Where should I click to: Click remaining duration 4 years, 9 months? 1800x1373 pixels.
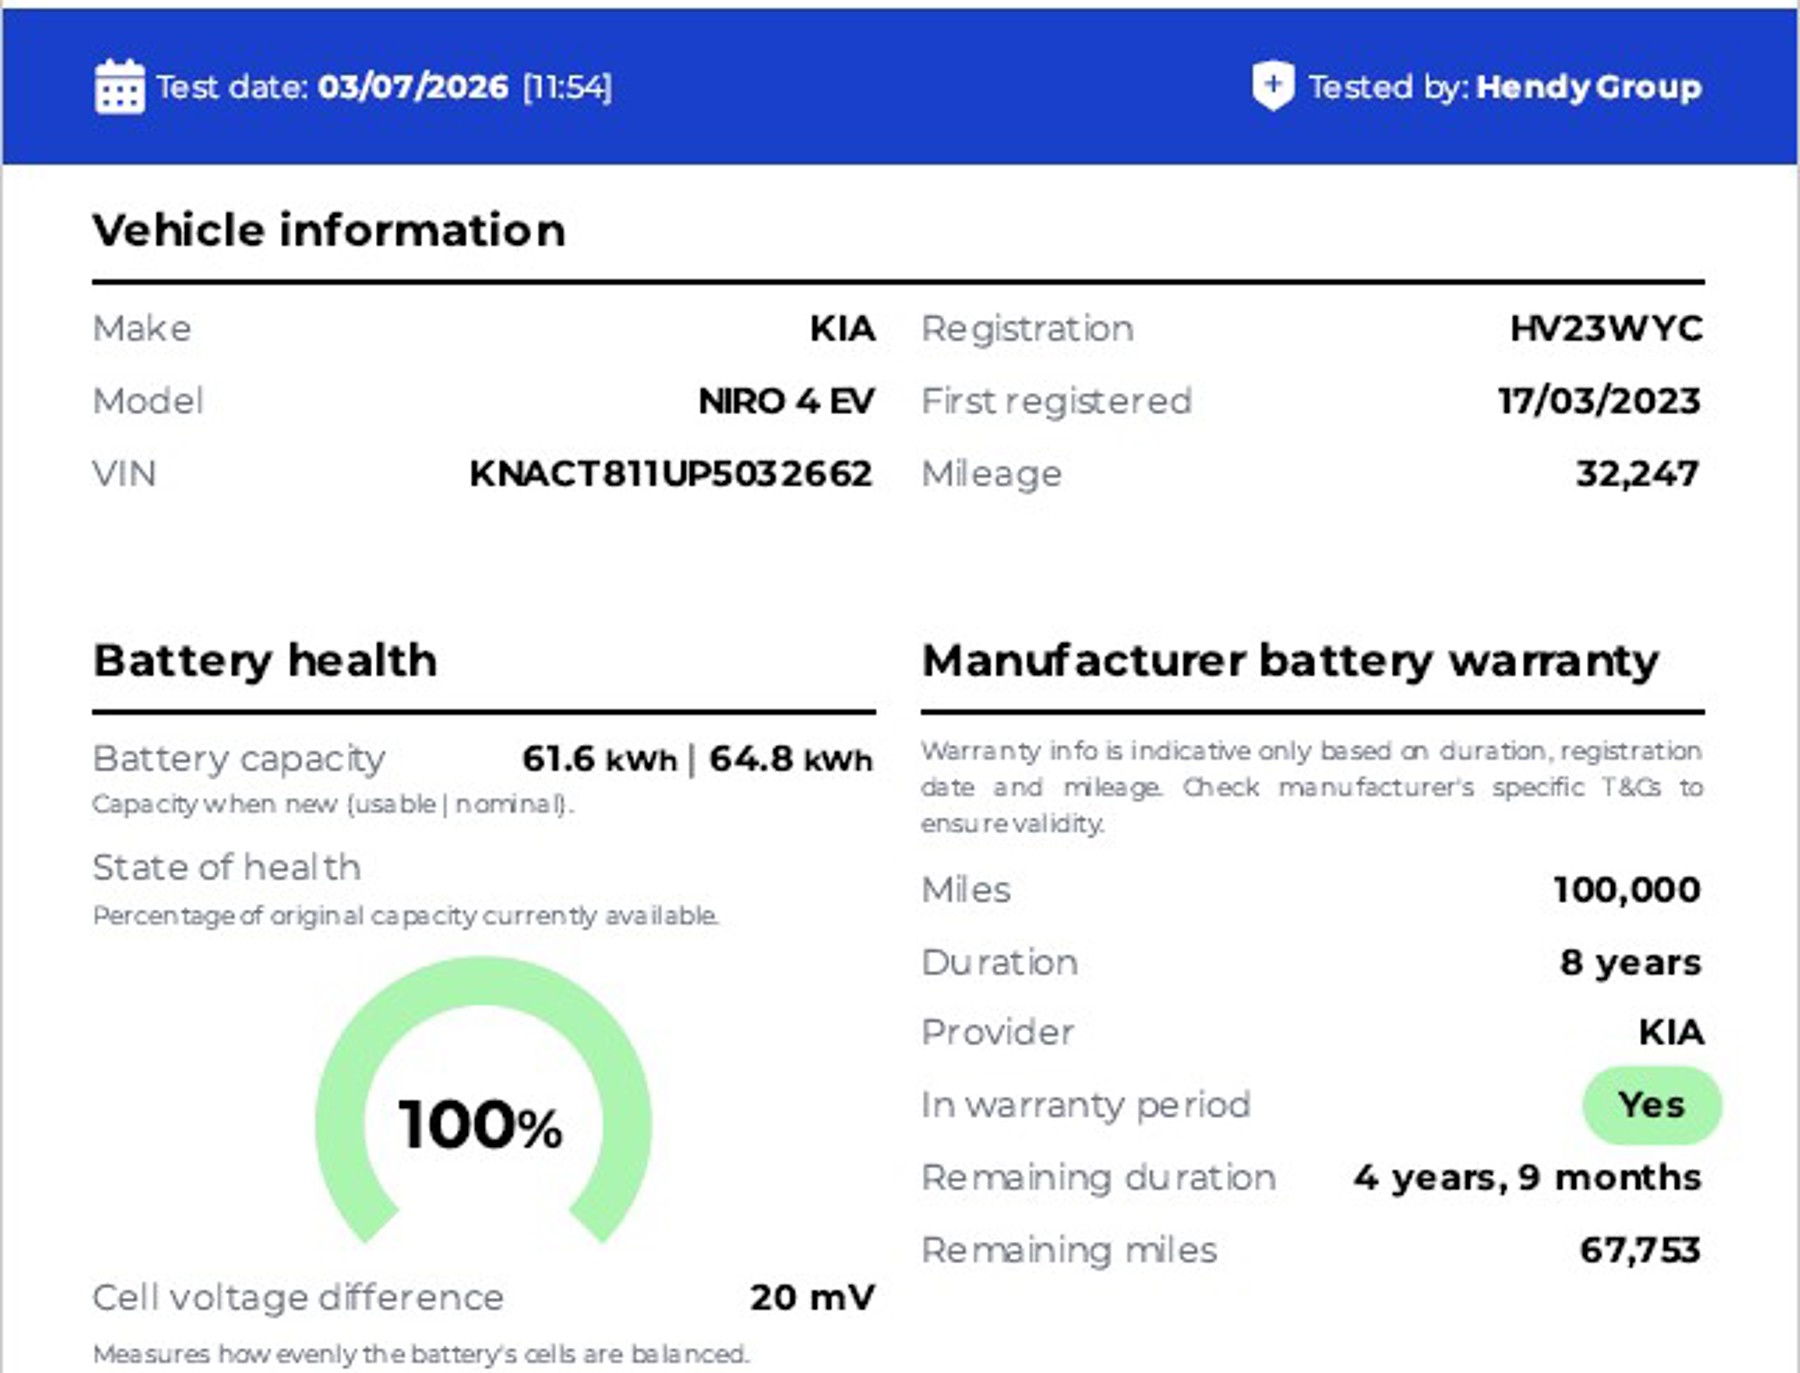(x=1527, y=1177)
